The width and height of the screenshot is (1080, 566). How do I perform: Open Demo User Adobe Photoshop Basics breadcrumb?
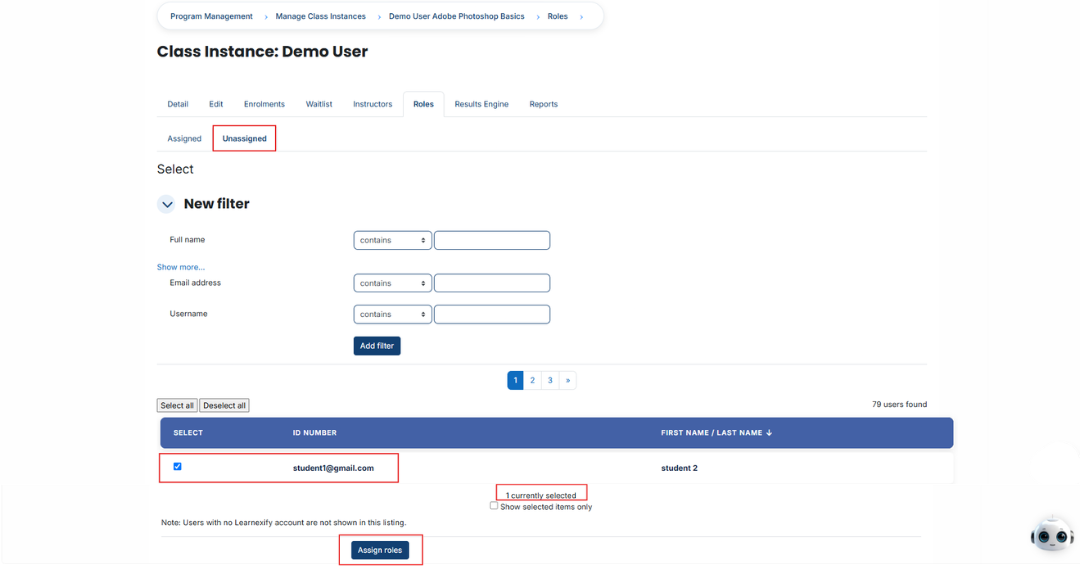point(457,17)
